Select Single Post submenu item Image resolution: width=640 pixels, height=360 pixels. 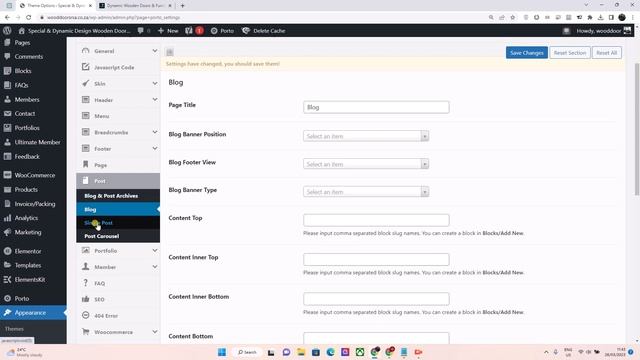click(x=118, y=223)
